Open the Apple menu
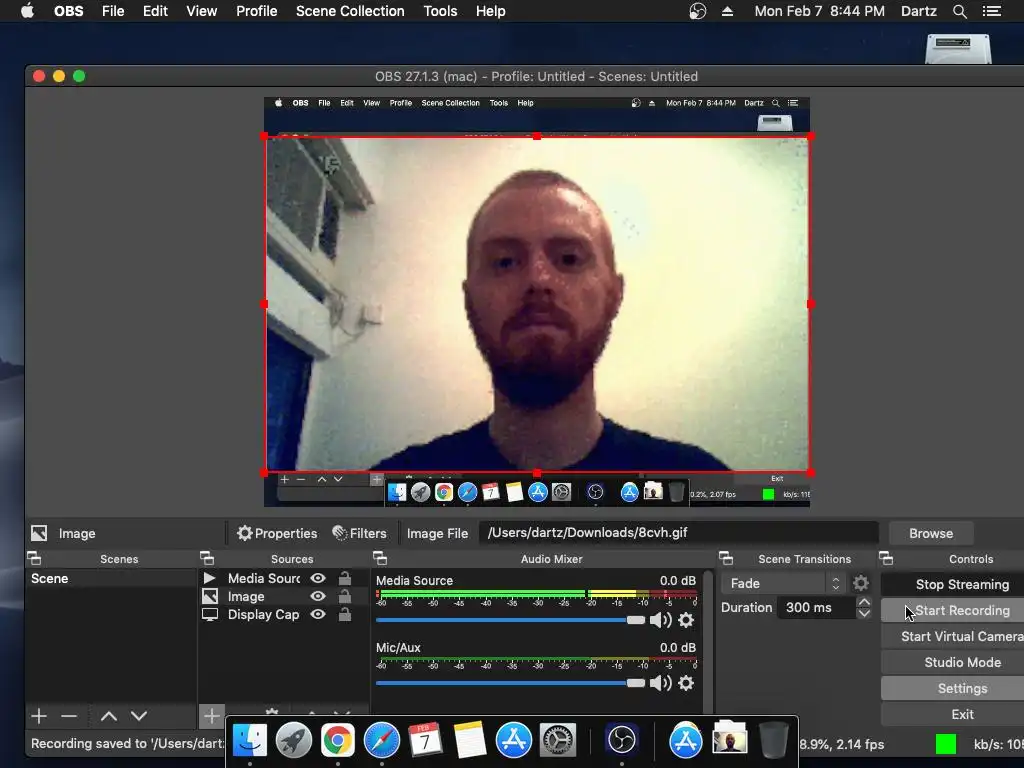Image resolution: width=1024 pixels, height=768 pixels. tap(27, 11)
